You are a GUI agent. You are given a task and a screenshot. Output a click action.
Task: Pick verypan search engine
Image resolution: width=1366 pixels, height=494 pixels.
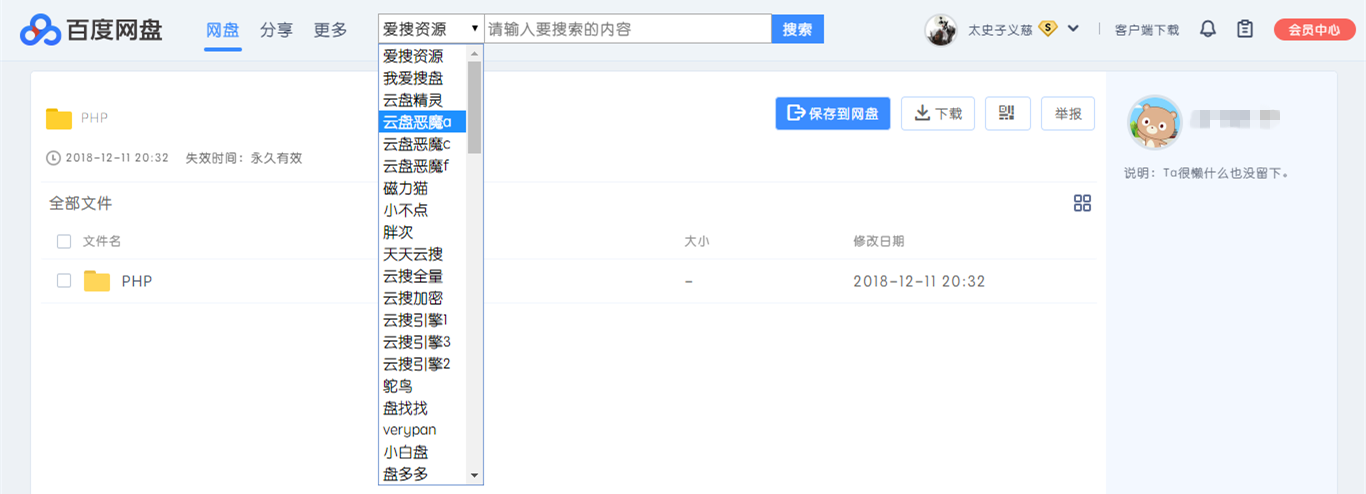coord(423,430)
